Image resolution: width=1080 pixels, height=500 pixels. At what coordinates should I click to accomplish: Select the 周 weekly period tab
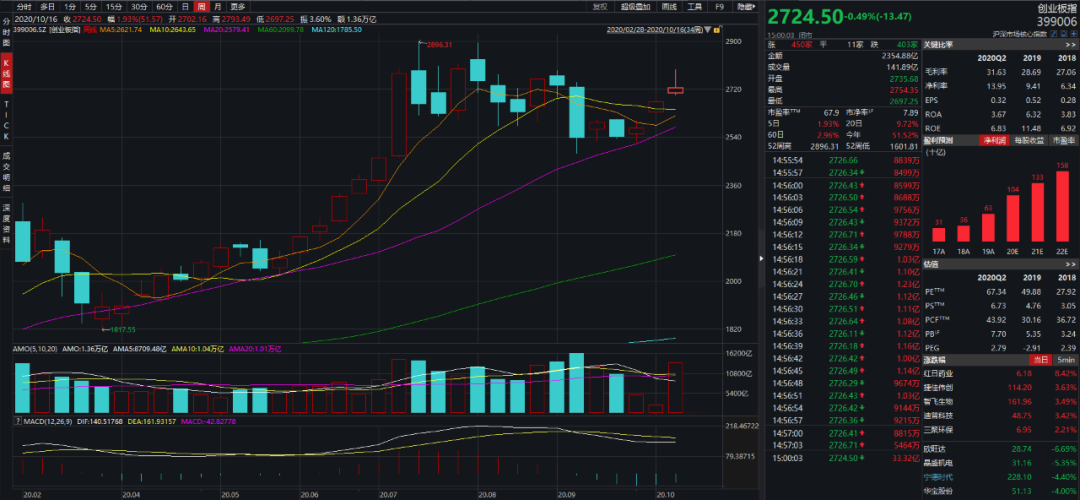click(202, 6)
